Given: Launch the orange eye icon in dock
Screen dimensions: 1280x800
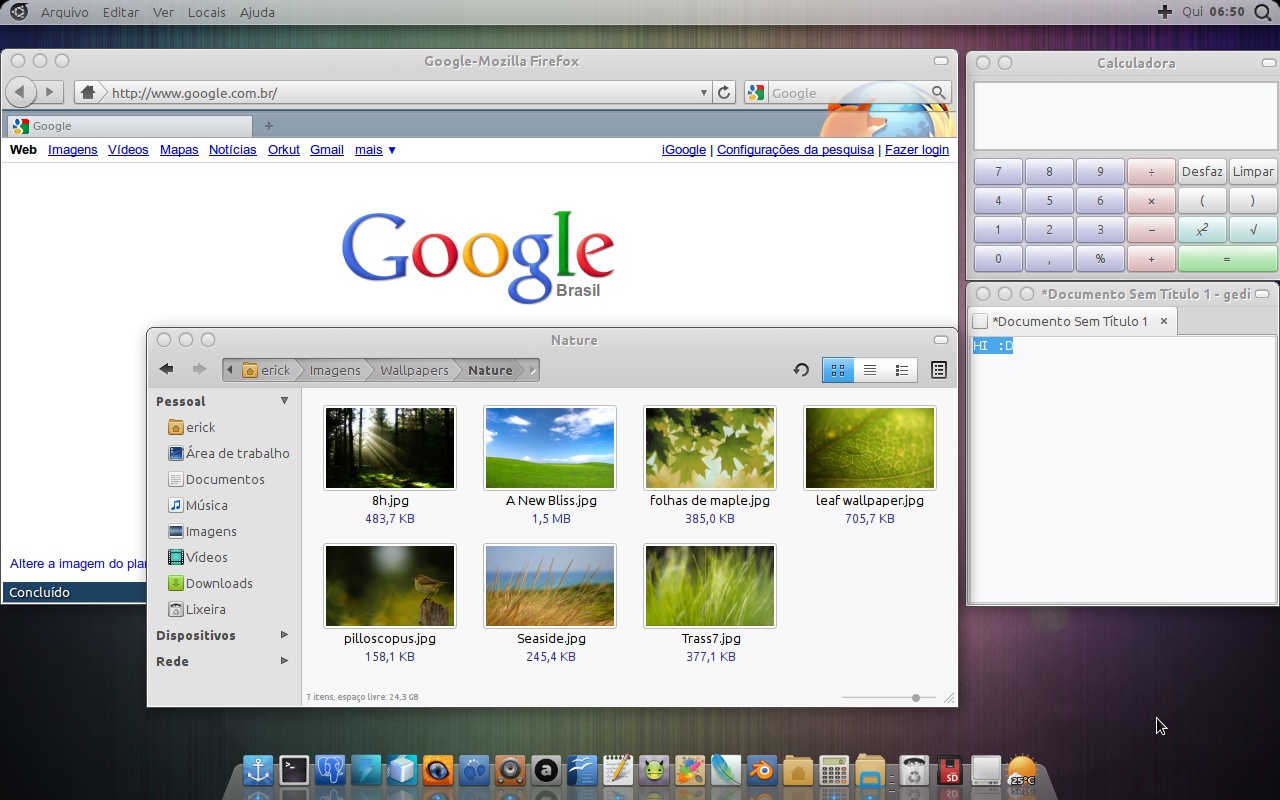Looking at the screenshot, I should [438, 770].
